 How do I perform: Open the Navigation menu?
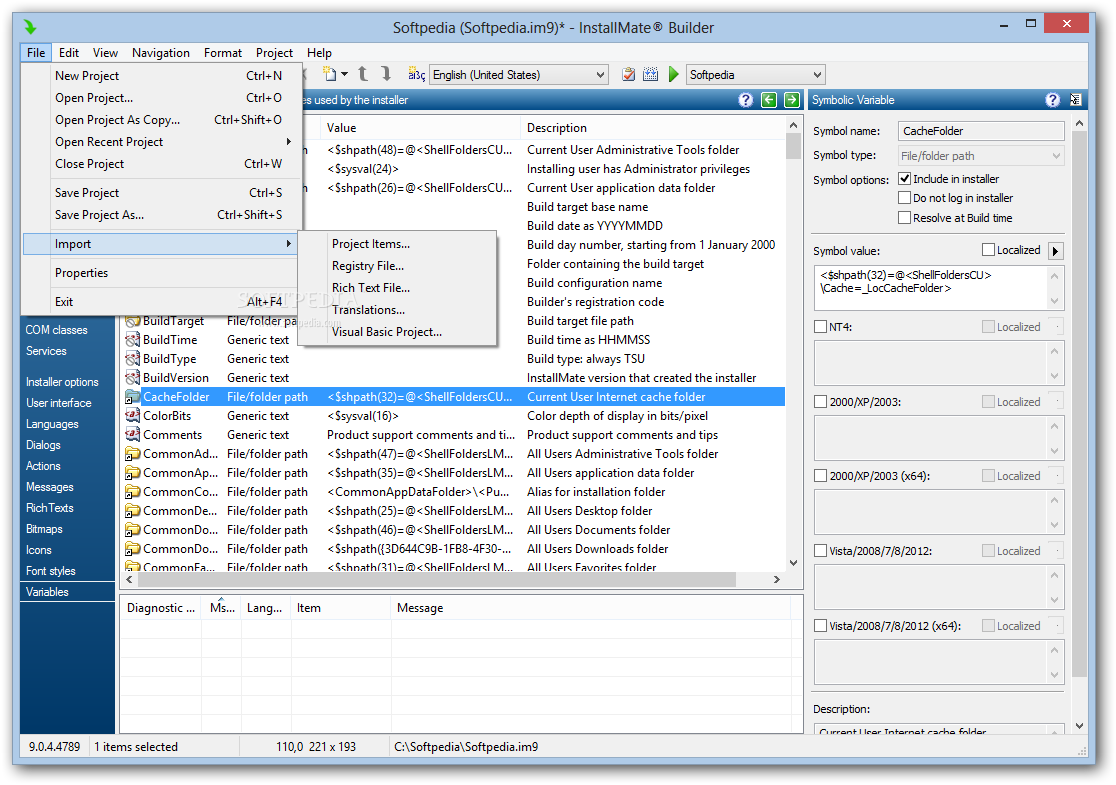click(x=161, y=53)
